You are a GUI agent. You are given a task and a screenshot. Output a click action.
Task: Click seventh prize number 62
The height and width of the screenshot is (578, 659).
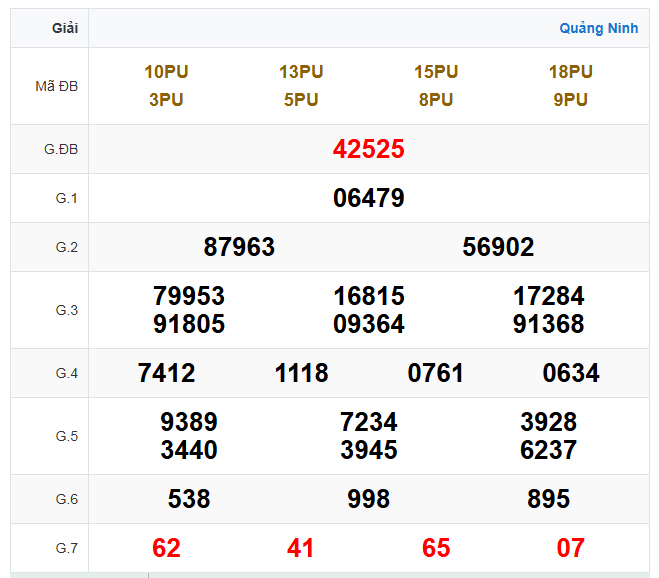pos(166,548)
